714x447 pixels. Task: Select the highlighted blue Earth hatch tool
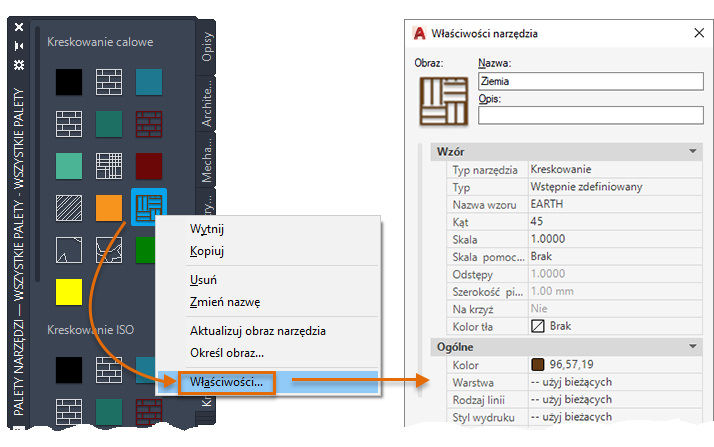(149, 207)
